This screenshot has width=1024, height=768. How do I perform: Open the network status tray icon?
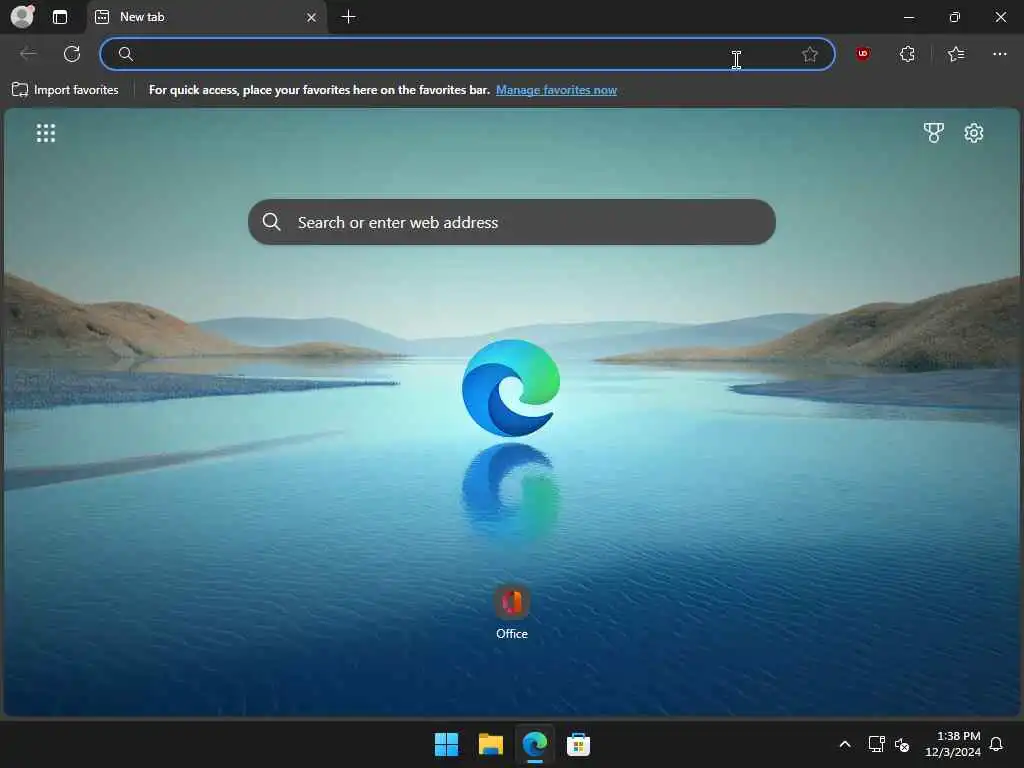(876, 744)
